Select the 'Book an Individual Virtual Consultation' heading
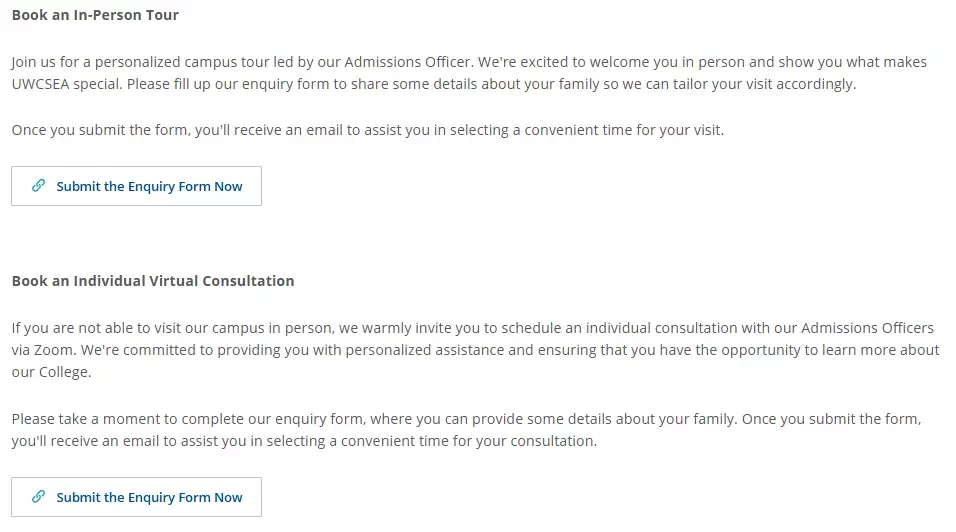Image resolution: width=956 pixels, height=532 pixels. click(x=153, y=281)
